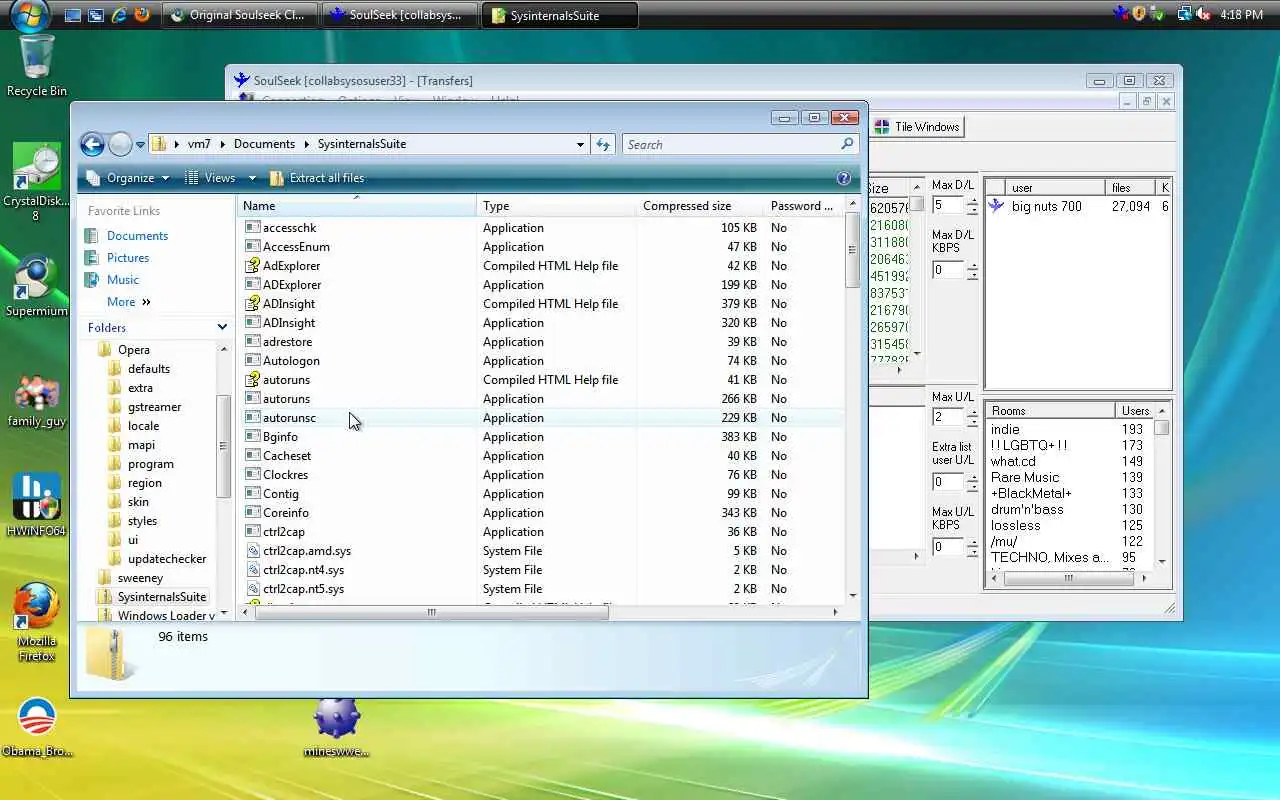Image resolution: width=1280 pixels, height=800 pixels.
Task: Collapse the Folders pane chevron
Action: coord(222,327)
